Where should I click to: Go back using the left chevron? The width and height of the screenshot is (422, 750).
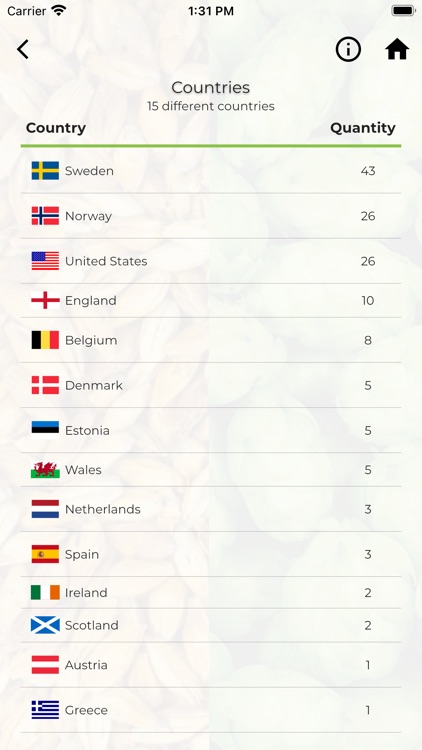[x=23, y=49]
